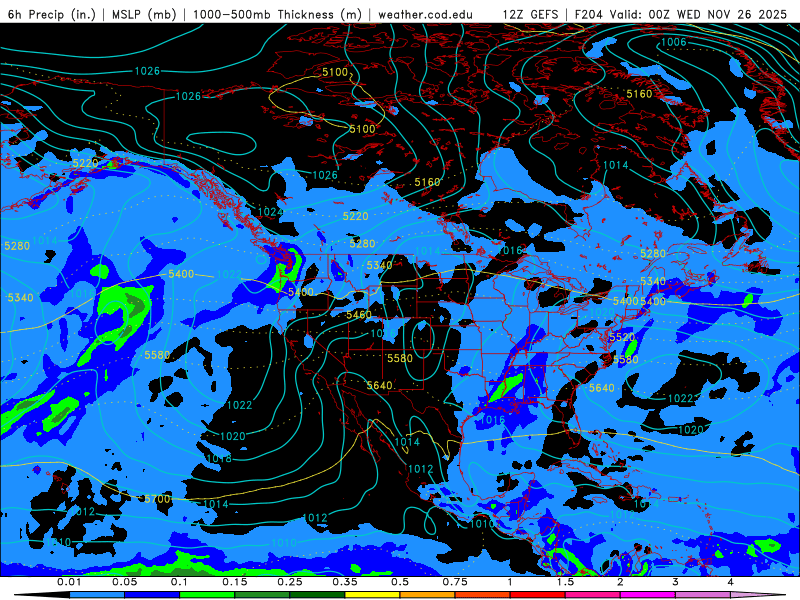Screen dimensions: 800x600
Task: Click the 'Valid: 00Z WED NOV 26 2025' timestamp
Action: (x=699, y=14)
